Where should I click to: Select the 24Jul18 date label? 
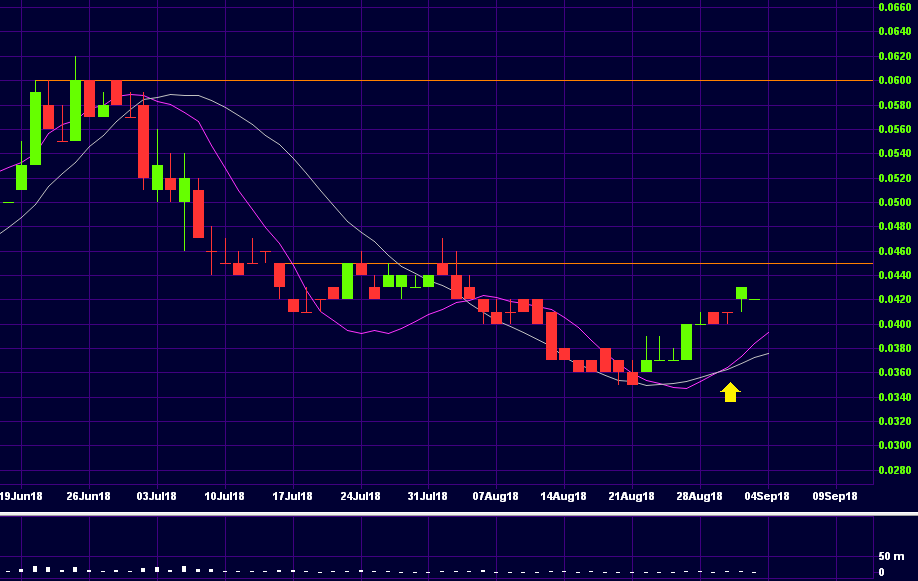360,496
